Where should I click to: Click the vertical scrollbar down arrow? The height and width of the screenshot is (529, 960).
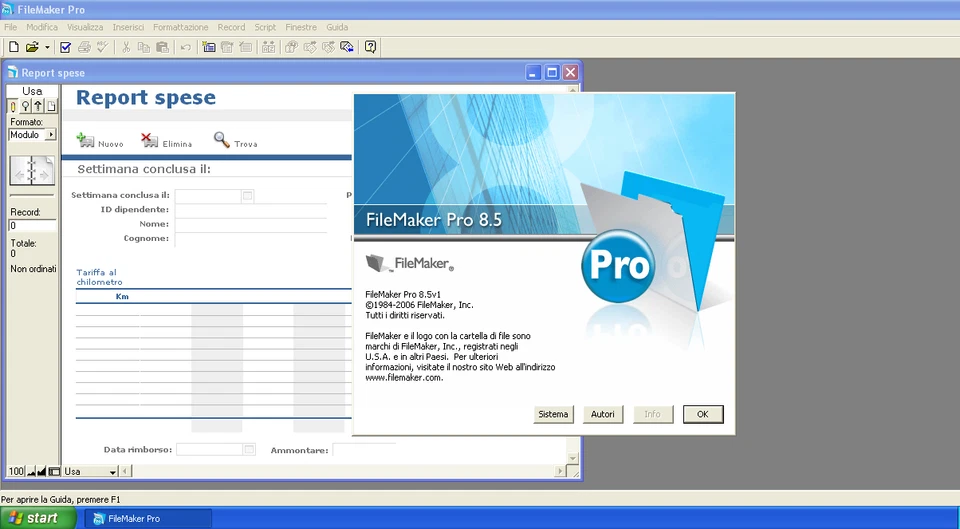tap(573, 458)
